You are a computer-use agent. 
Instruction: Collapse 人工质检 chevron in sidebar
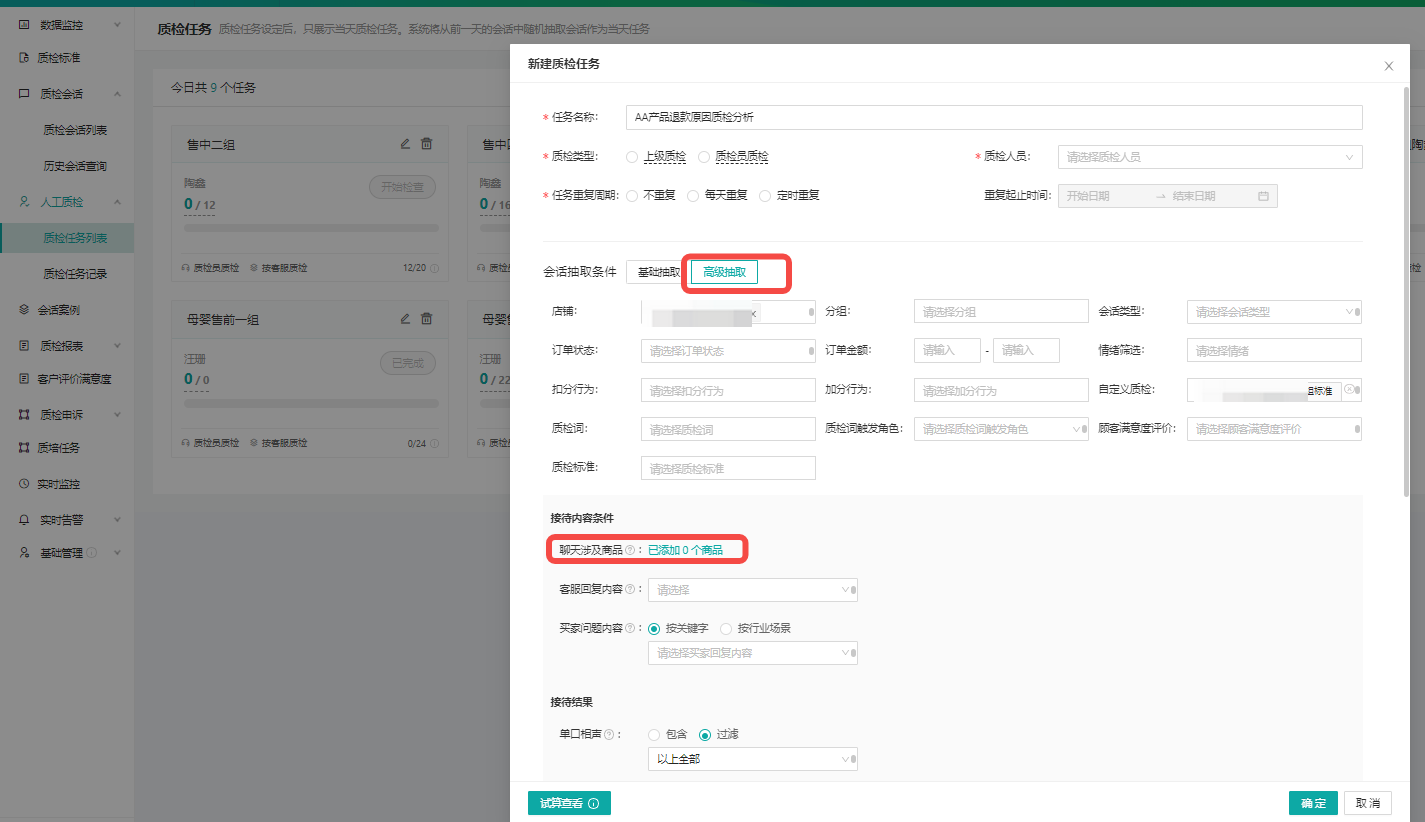(x=117, y=202)
